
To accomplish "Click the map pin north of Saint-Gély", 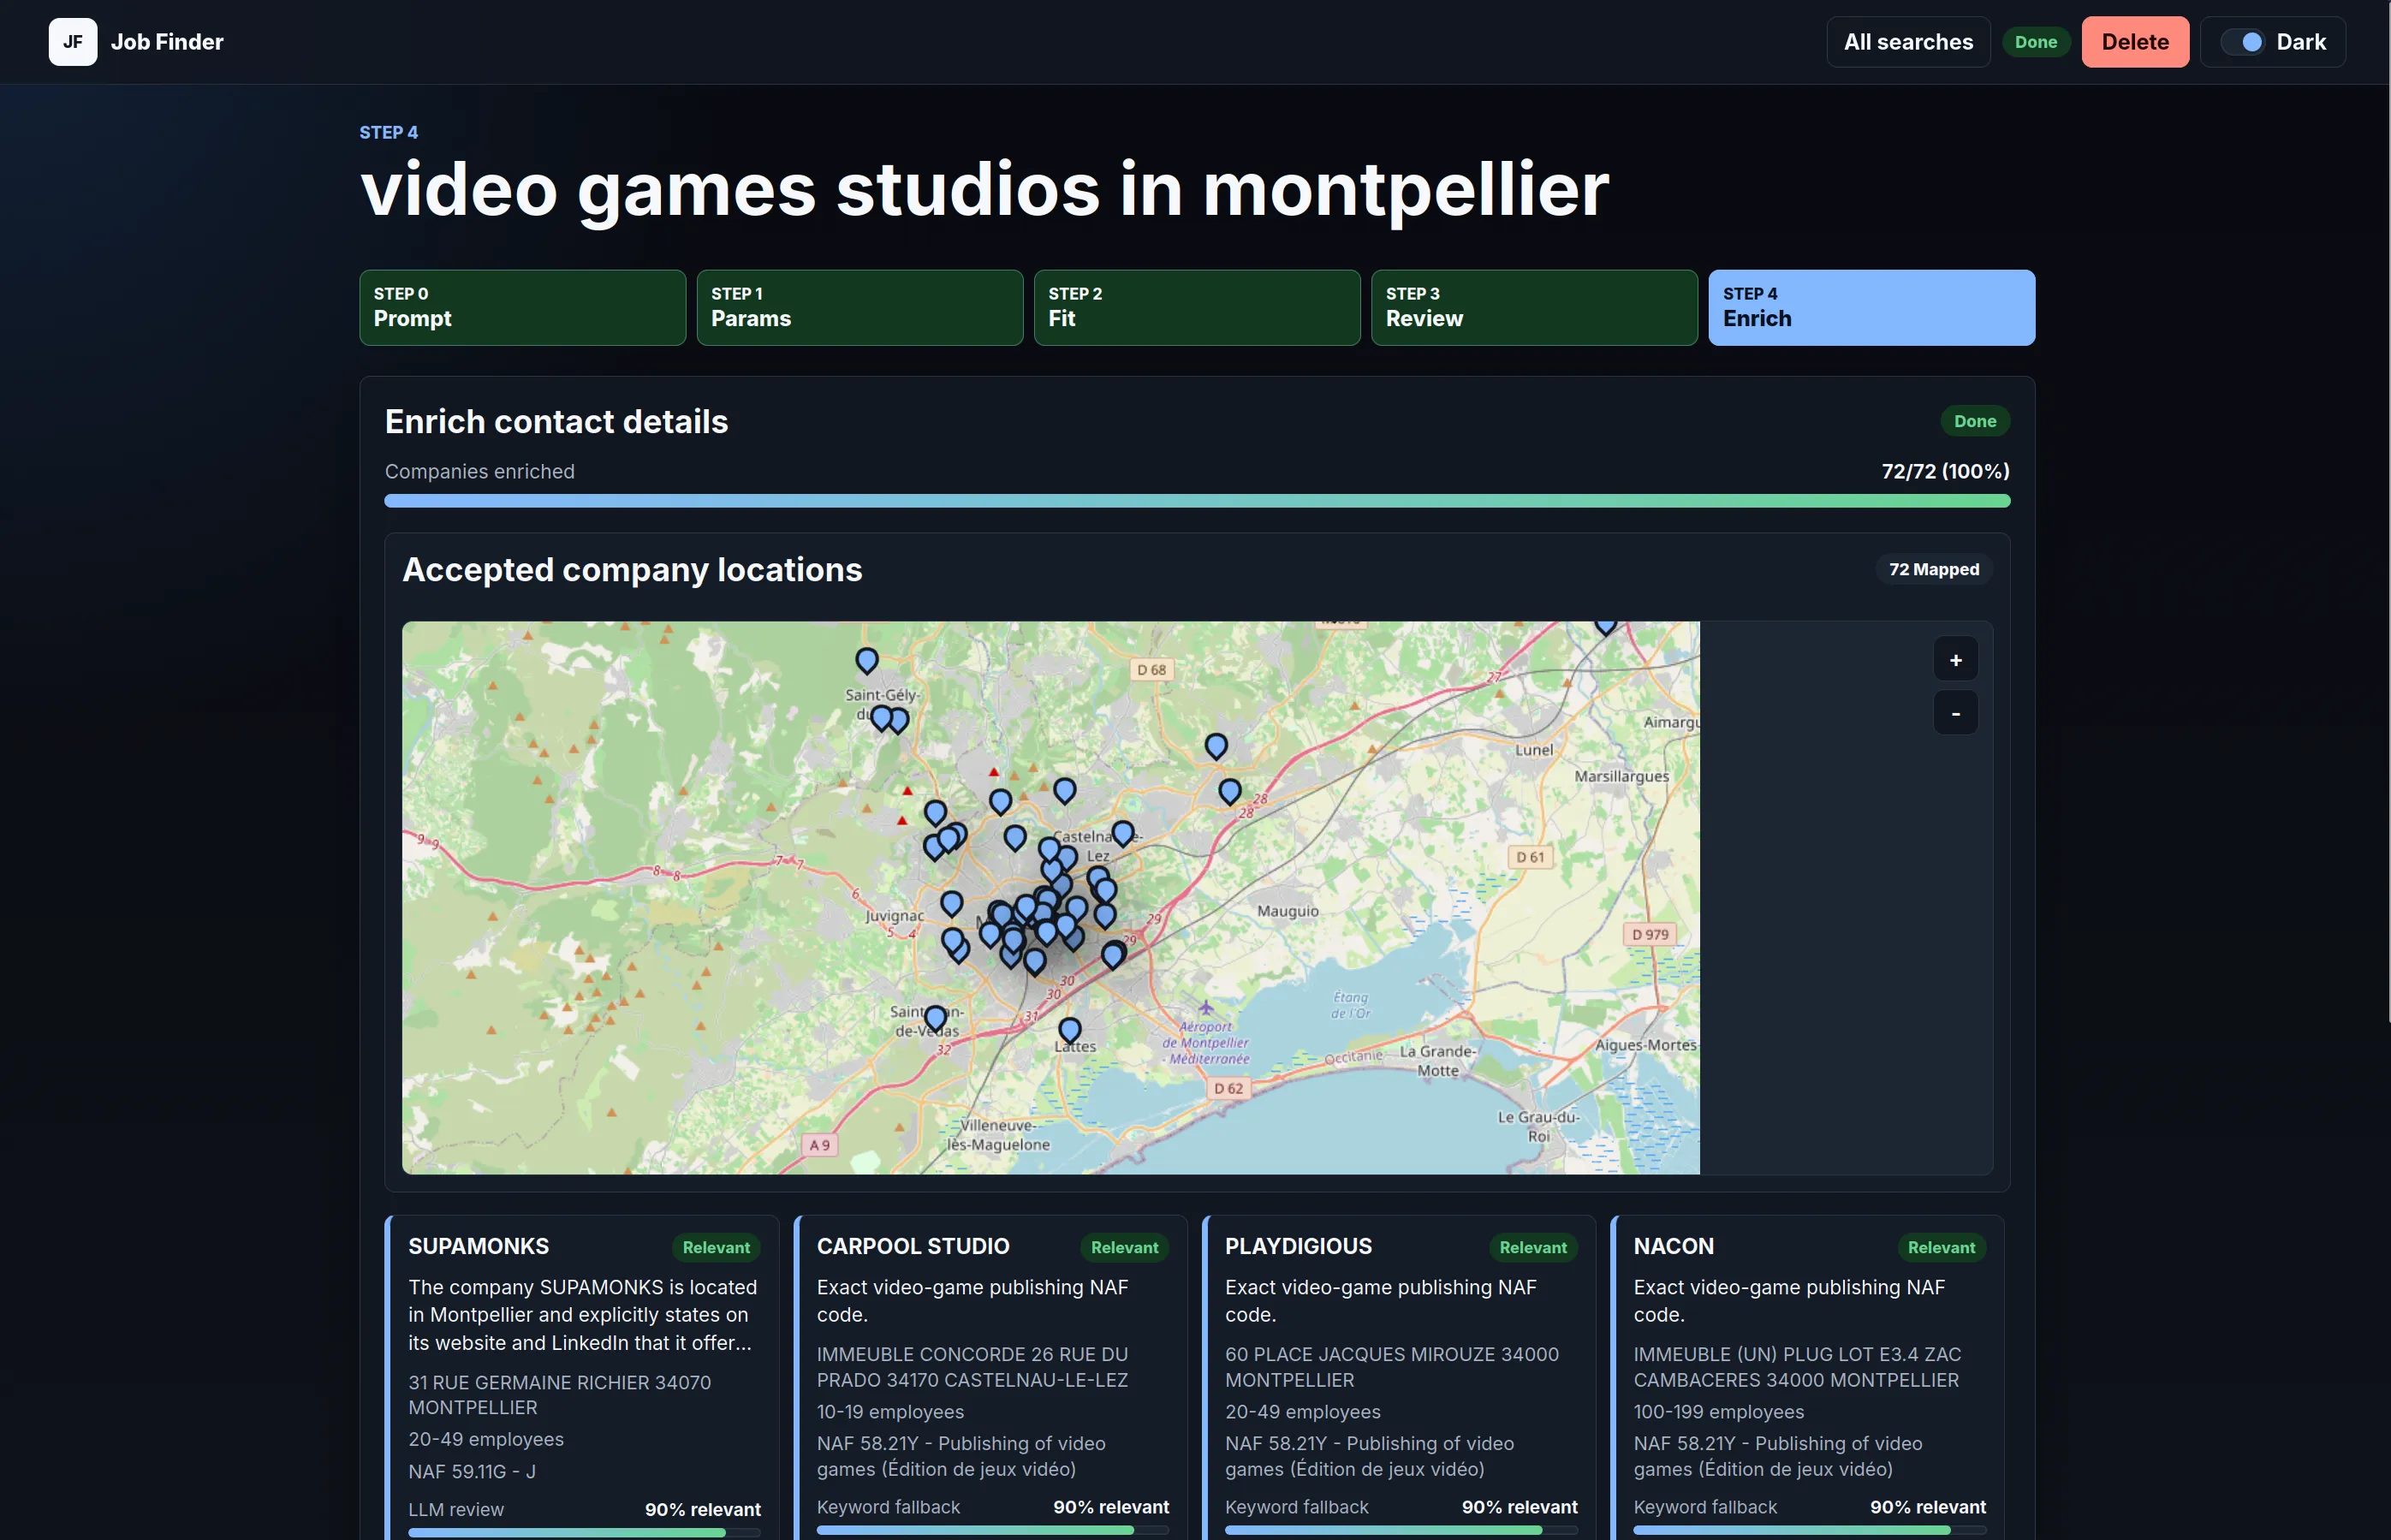I will [867, 660].
